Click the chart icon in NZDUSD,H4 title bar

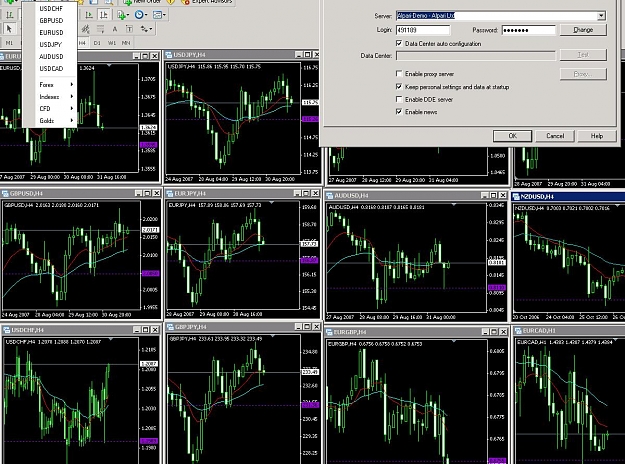[x=516, y=197]
